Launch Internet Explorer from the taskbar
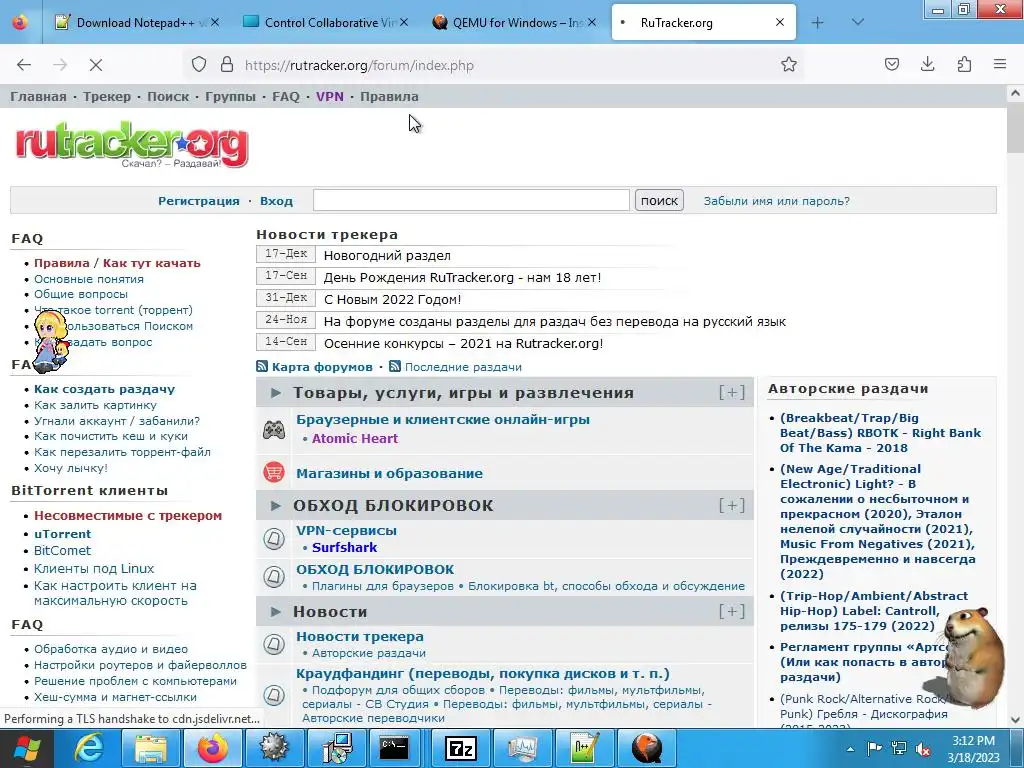1024x768 pixels. [88, 748]
